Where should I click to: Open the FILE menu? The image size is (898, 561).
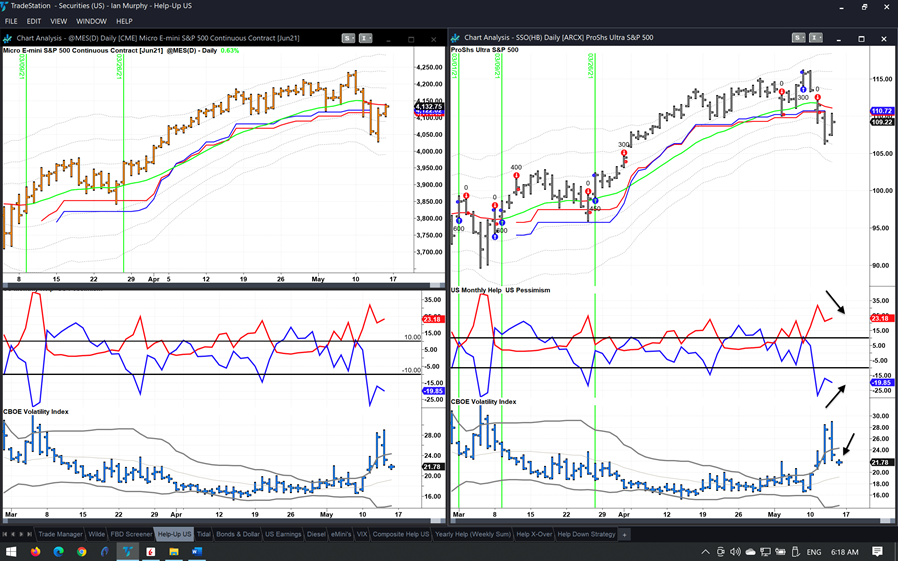(x=11, y=21)
